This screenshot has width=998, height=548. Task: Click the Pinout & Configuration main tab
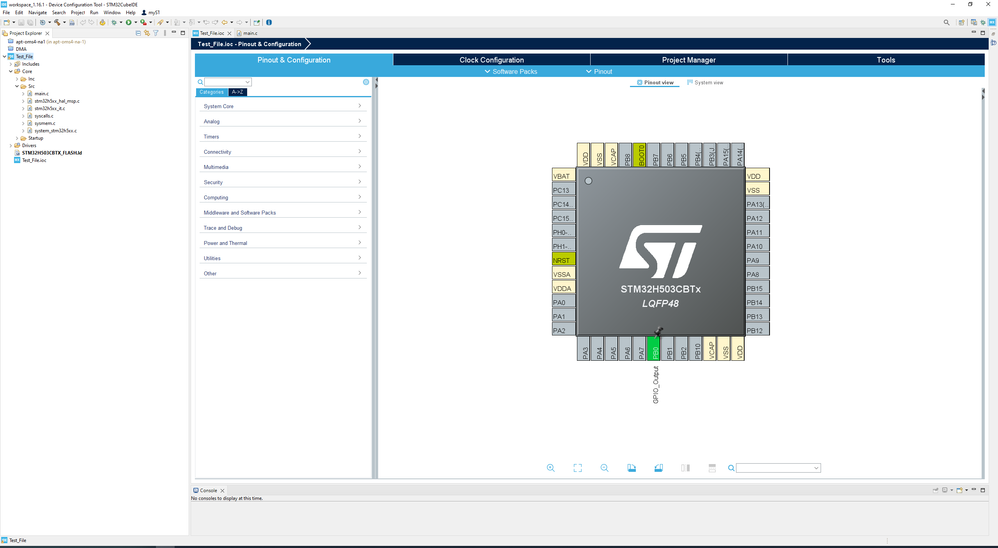click(x=293, y=60)
